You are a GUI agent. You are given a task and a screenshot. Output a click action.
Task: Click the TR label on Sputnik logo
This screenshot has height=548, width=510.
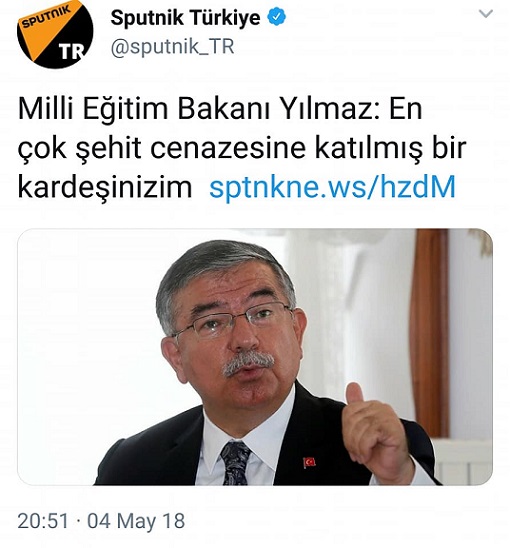72,52
